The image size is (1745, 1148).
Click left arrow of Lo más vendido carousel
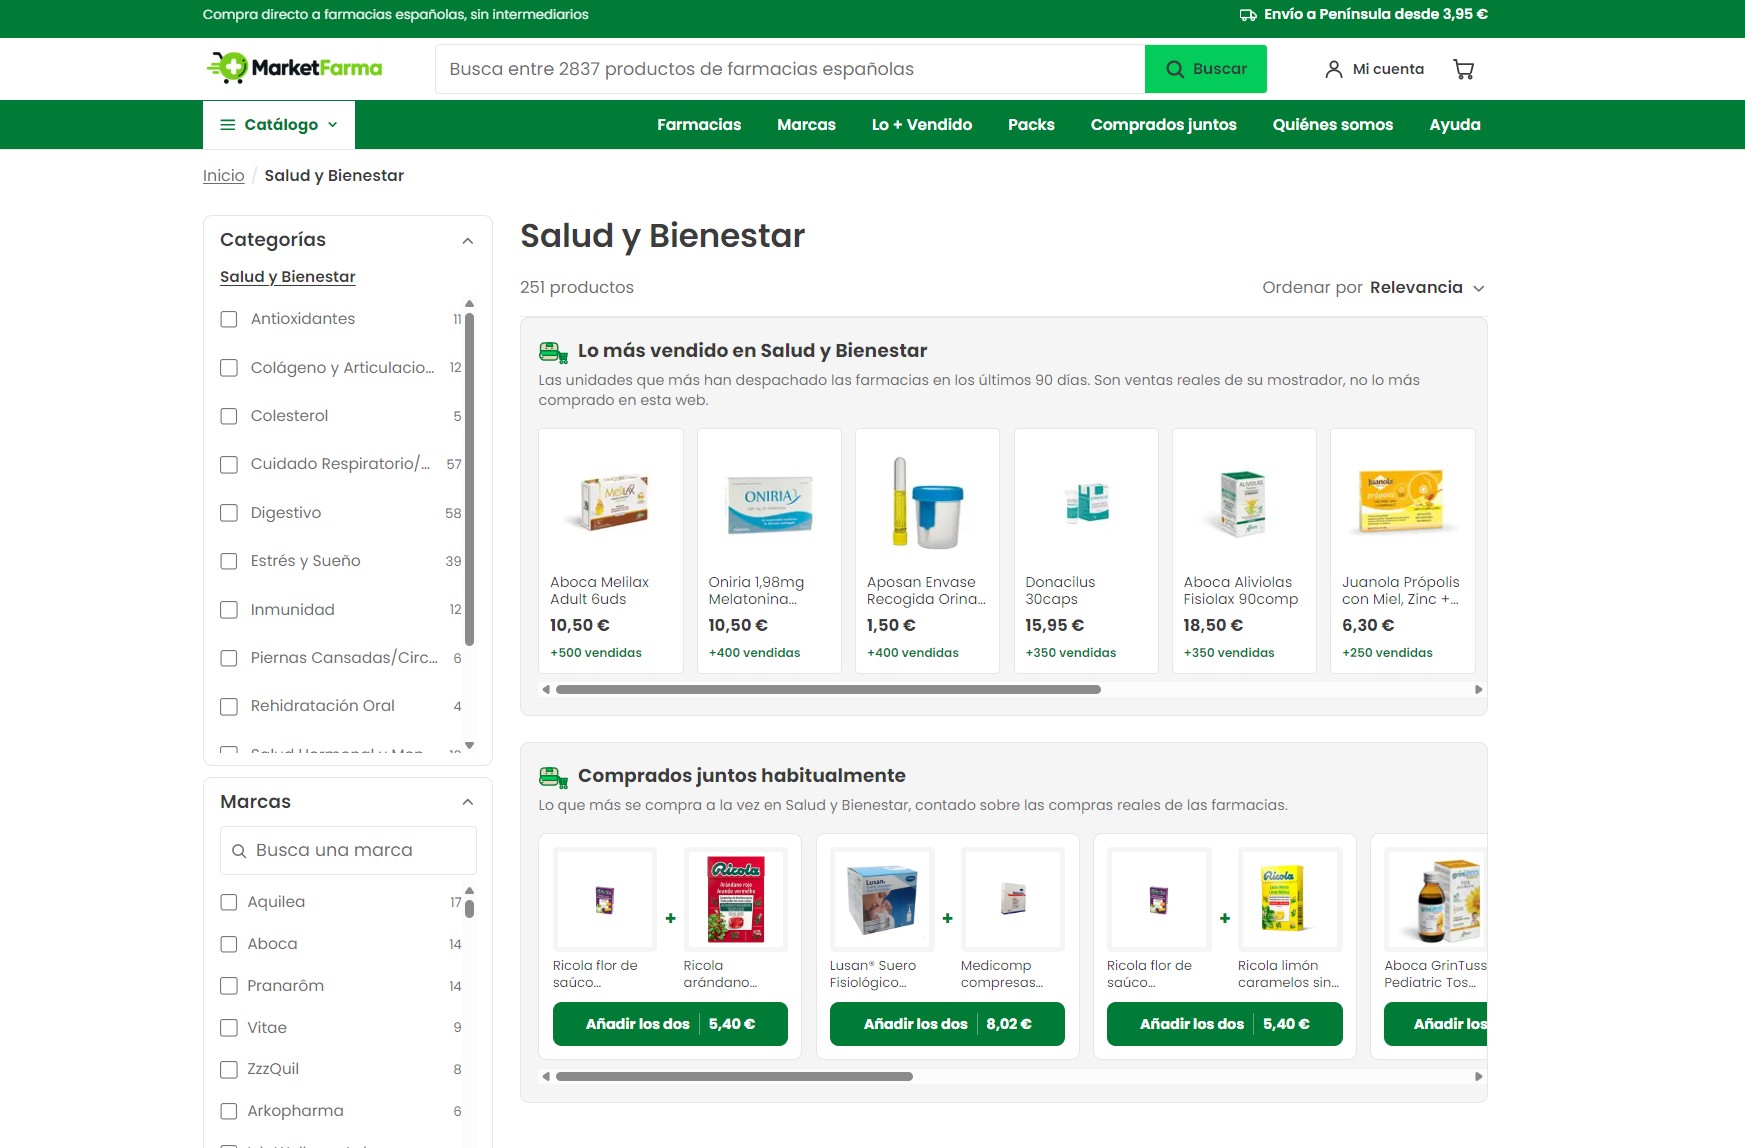(x=545, y=689)
